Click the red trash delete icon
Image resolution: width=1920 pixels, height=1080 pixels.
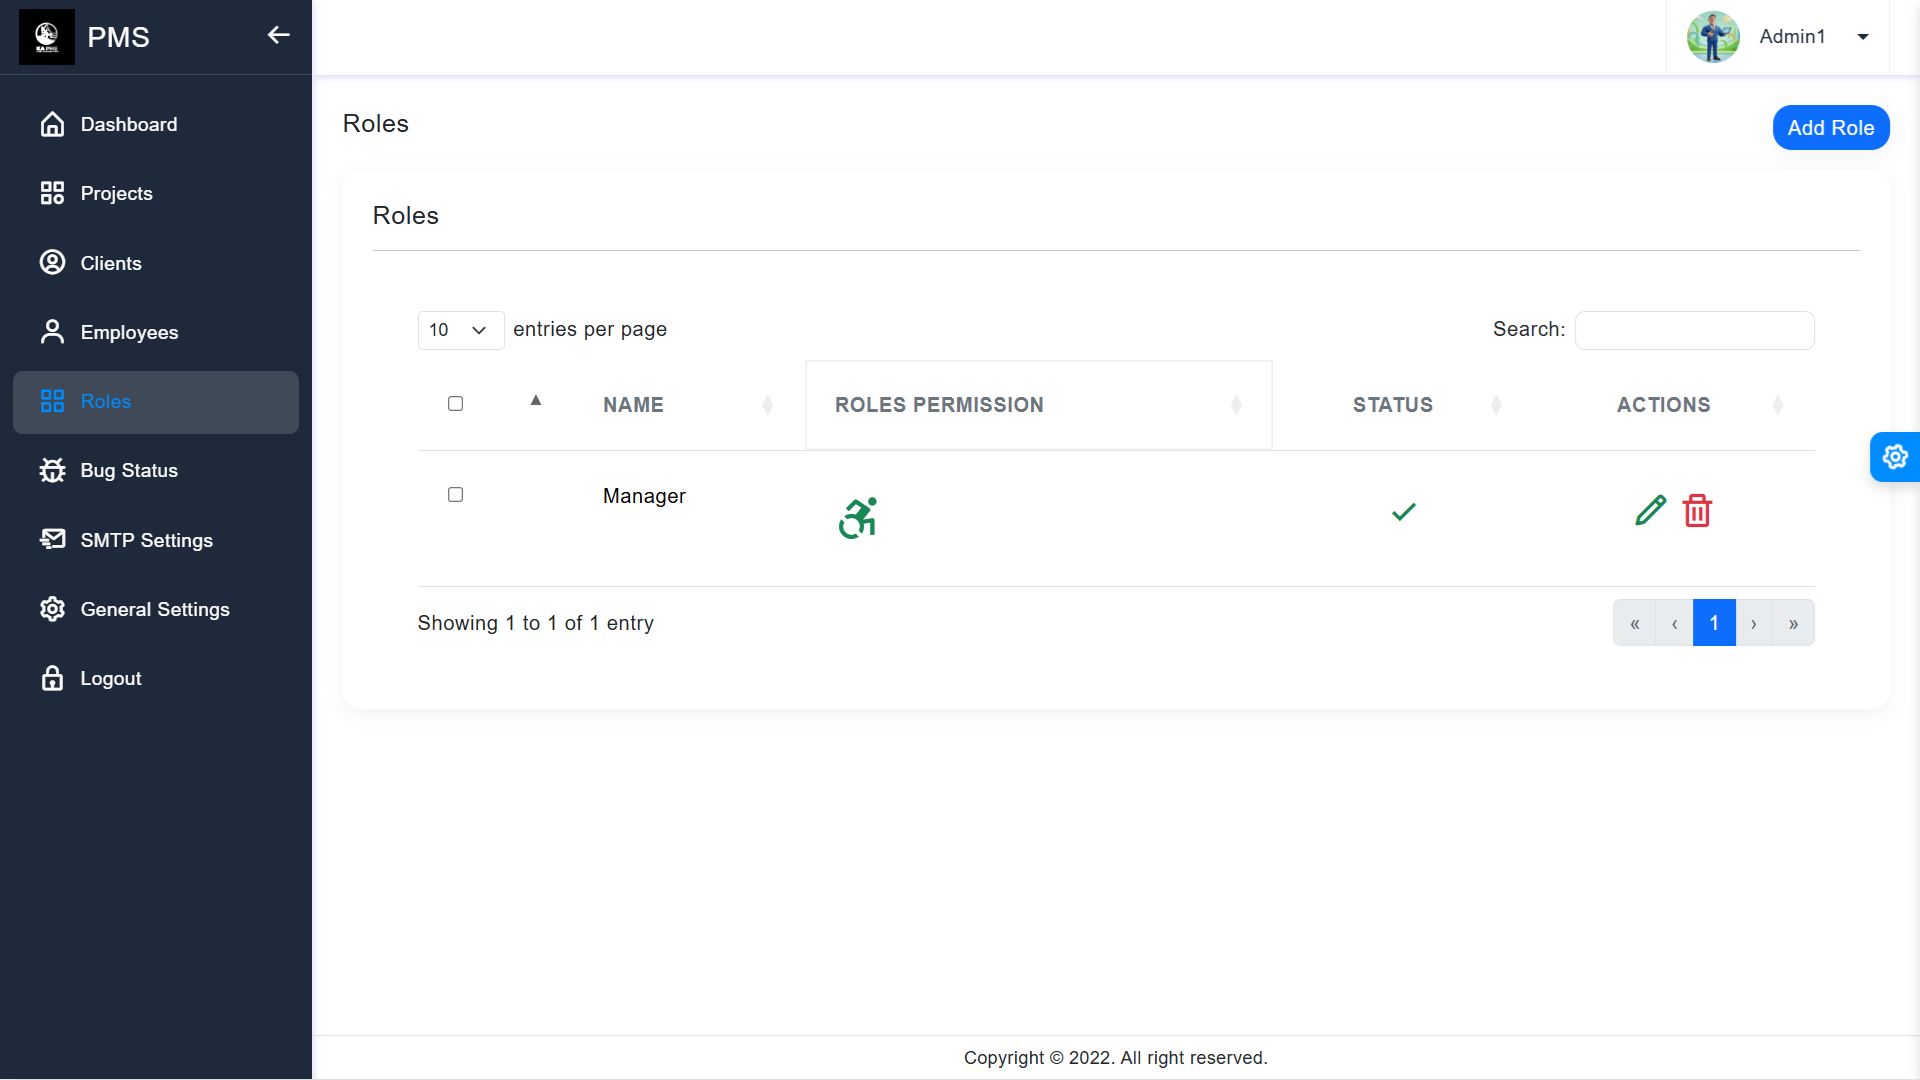pos(1697,511)
